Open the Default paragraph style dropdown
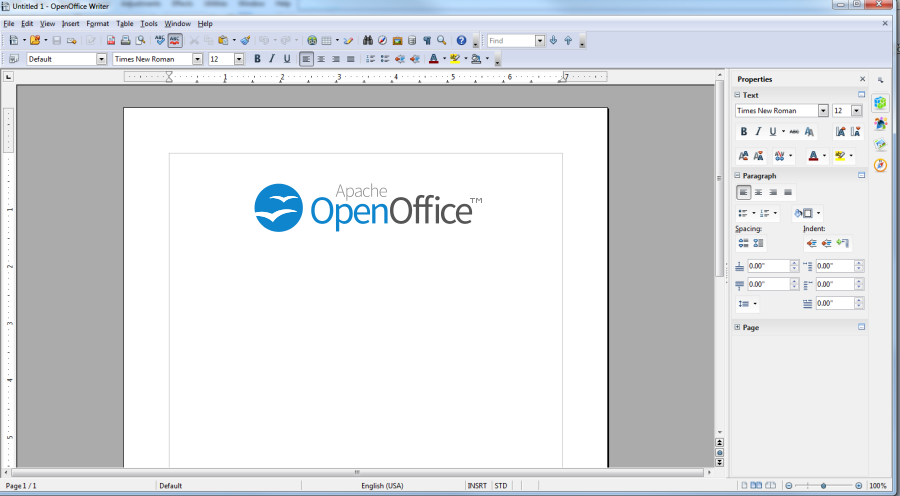900x496 pixels. tap(102, 59)
